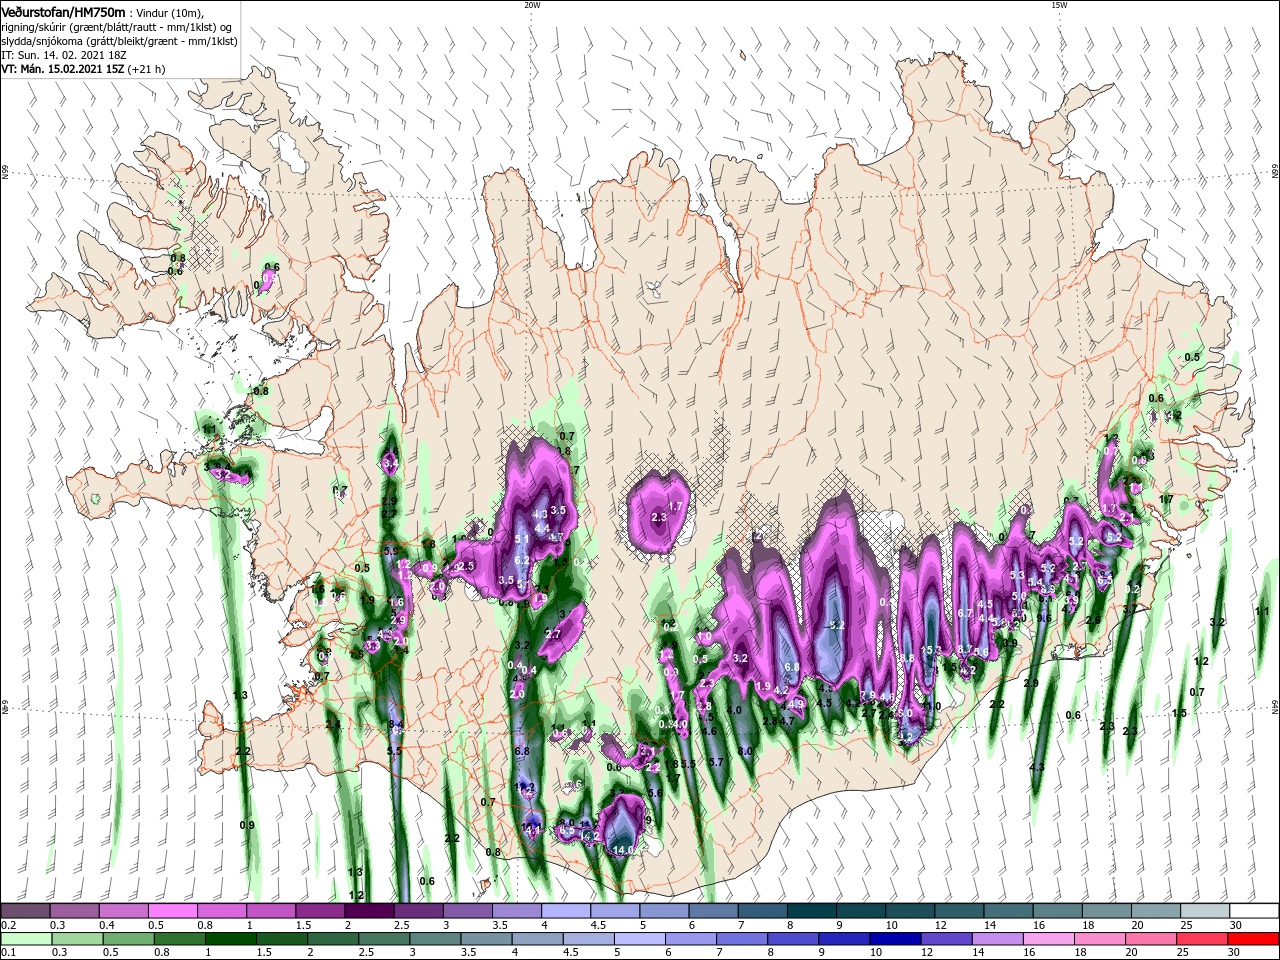Click the bright red 30 rain scale swatch
1280x960 pixels.
(1254, 939)
